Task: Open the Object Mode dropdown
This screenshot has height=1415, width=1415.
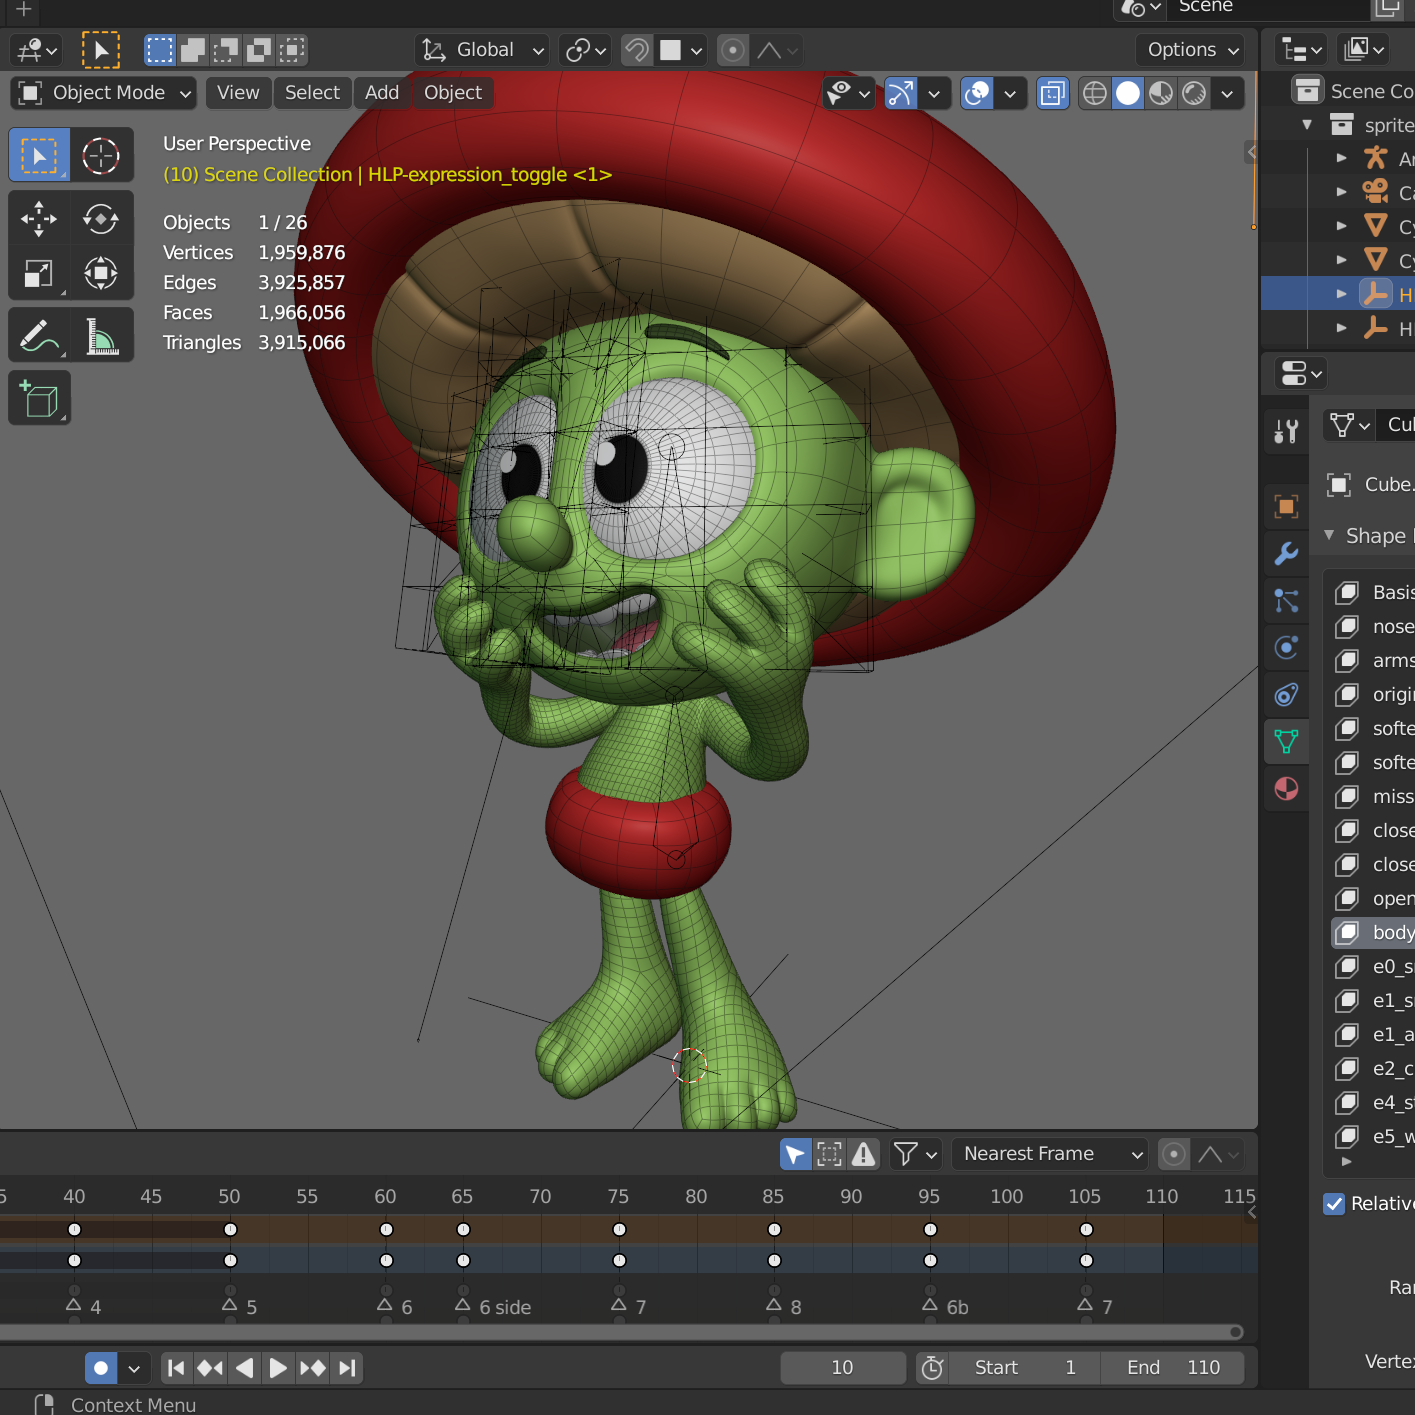Action: [103, 93]
